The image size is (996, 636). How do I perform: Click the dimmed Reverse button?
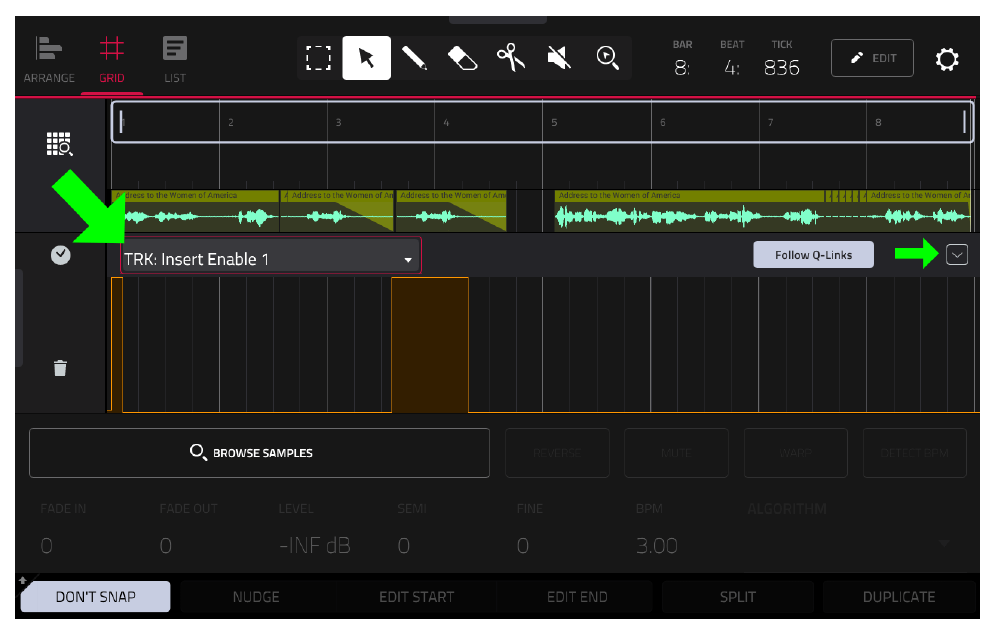tap(557, 453)
